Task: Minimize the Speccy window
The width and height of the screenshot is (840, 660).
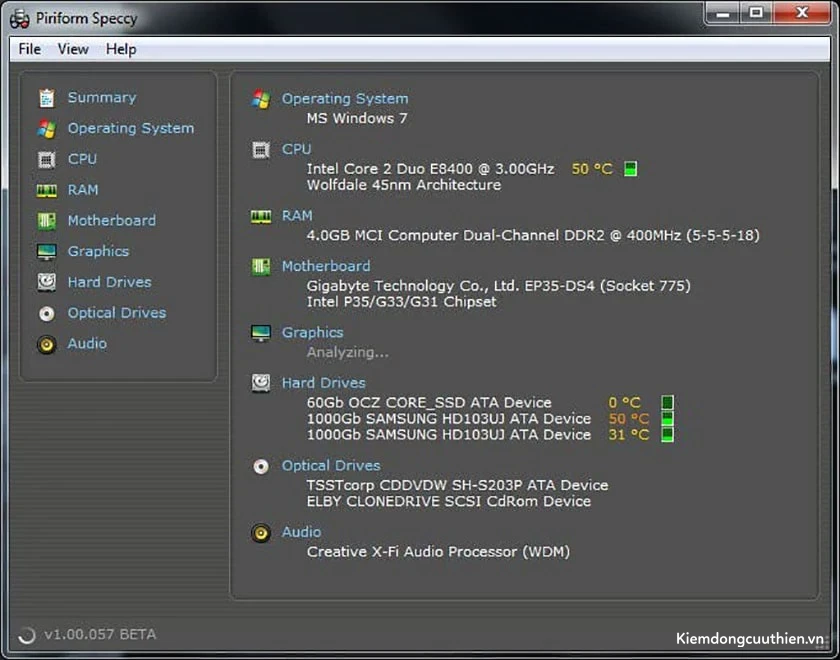Action: [x=723, y=13]
